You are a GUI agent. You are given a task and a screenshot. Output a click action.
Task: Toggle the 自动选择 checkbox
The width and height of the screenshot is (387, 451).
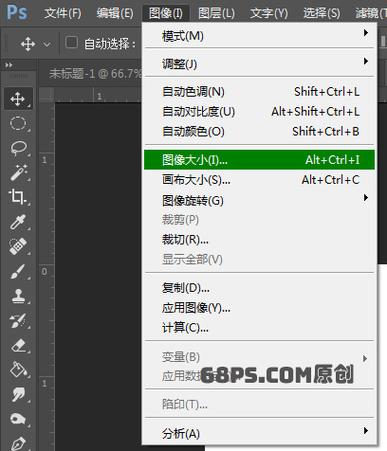pos(71,43)
